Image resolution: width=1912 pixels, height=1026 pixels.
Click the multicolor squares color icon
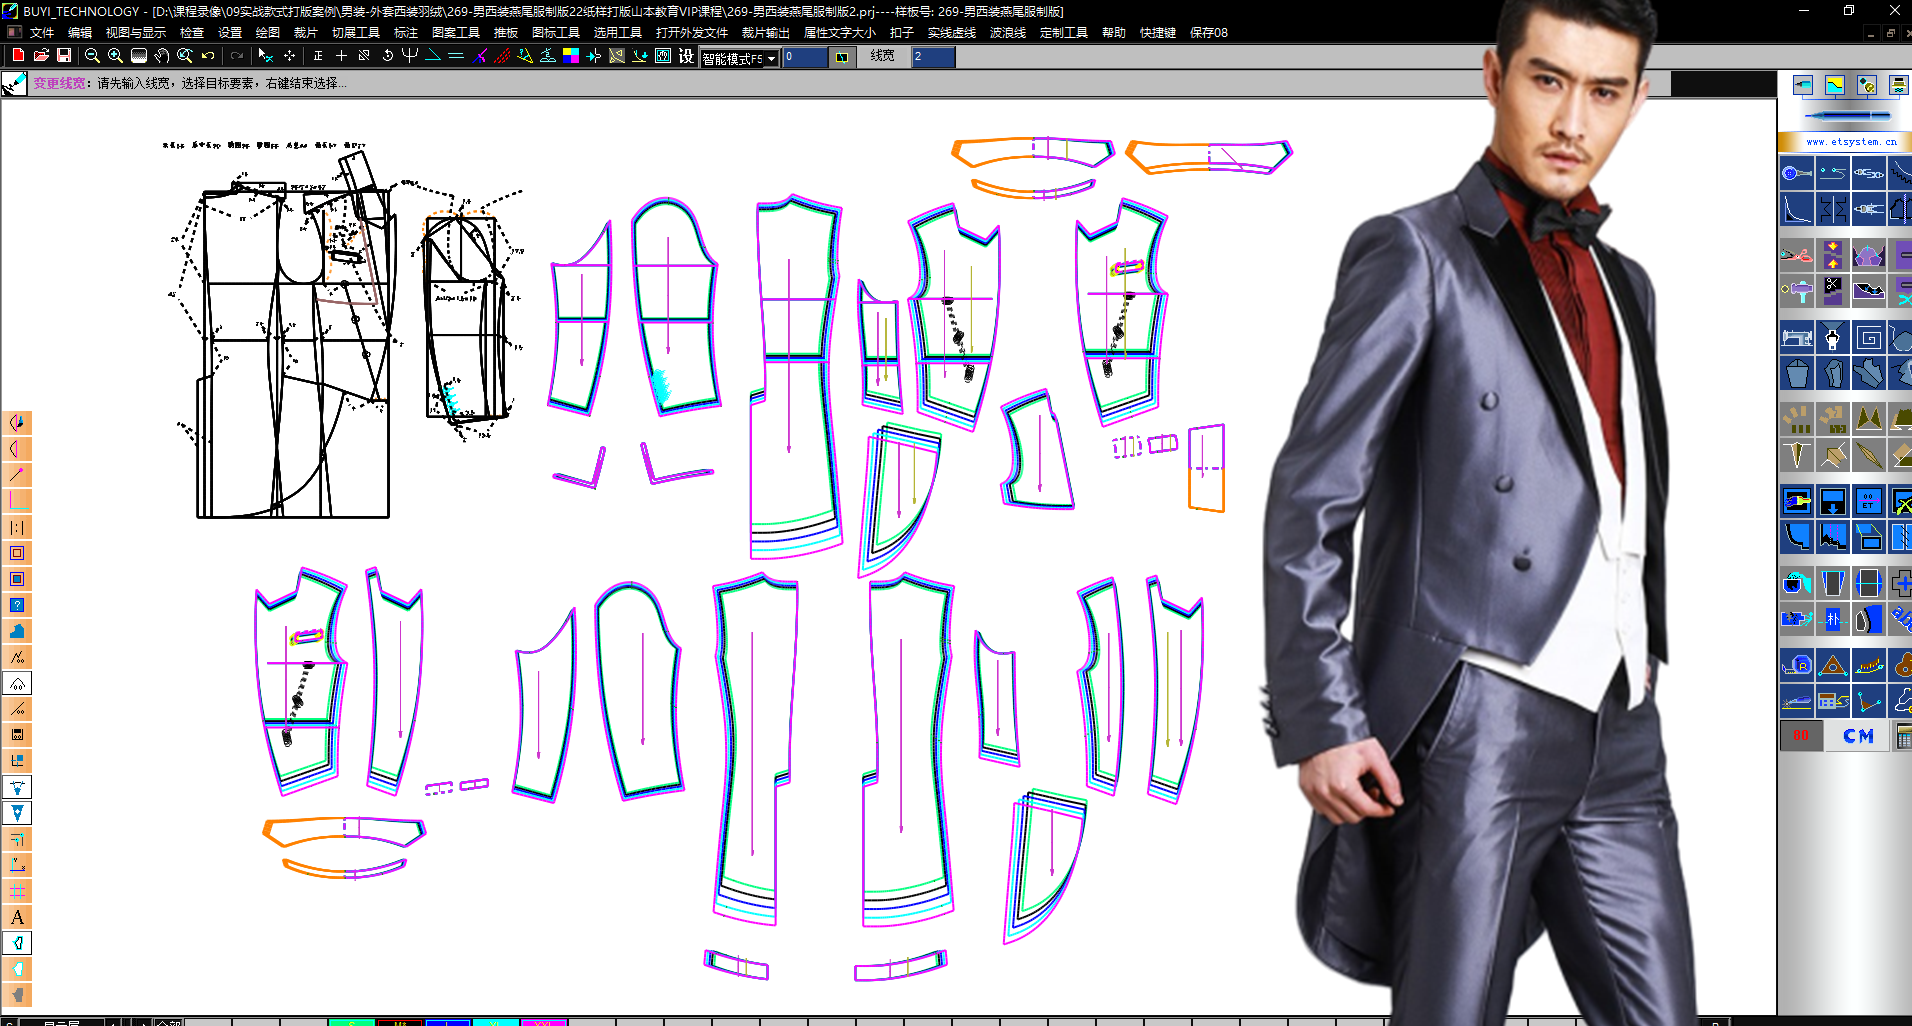click(x=570, y=55)
